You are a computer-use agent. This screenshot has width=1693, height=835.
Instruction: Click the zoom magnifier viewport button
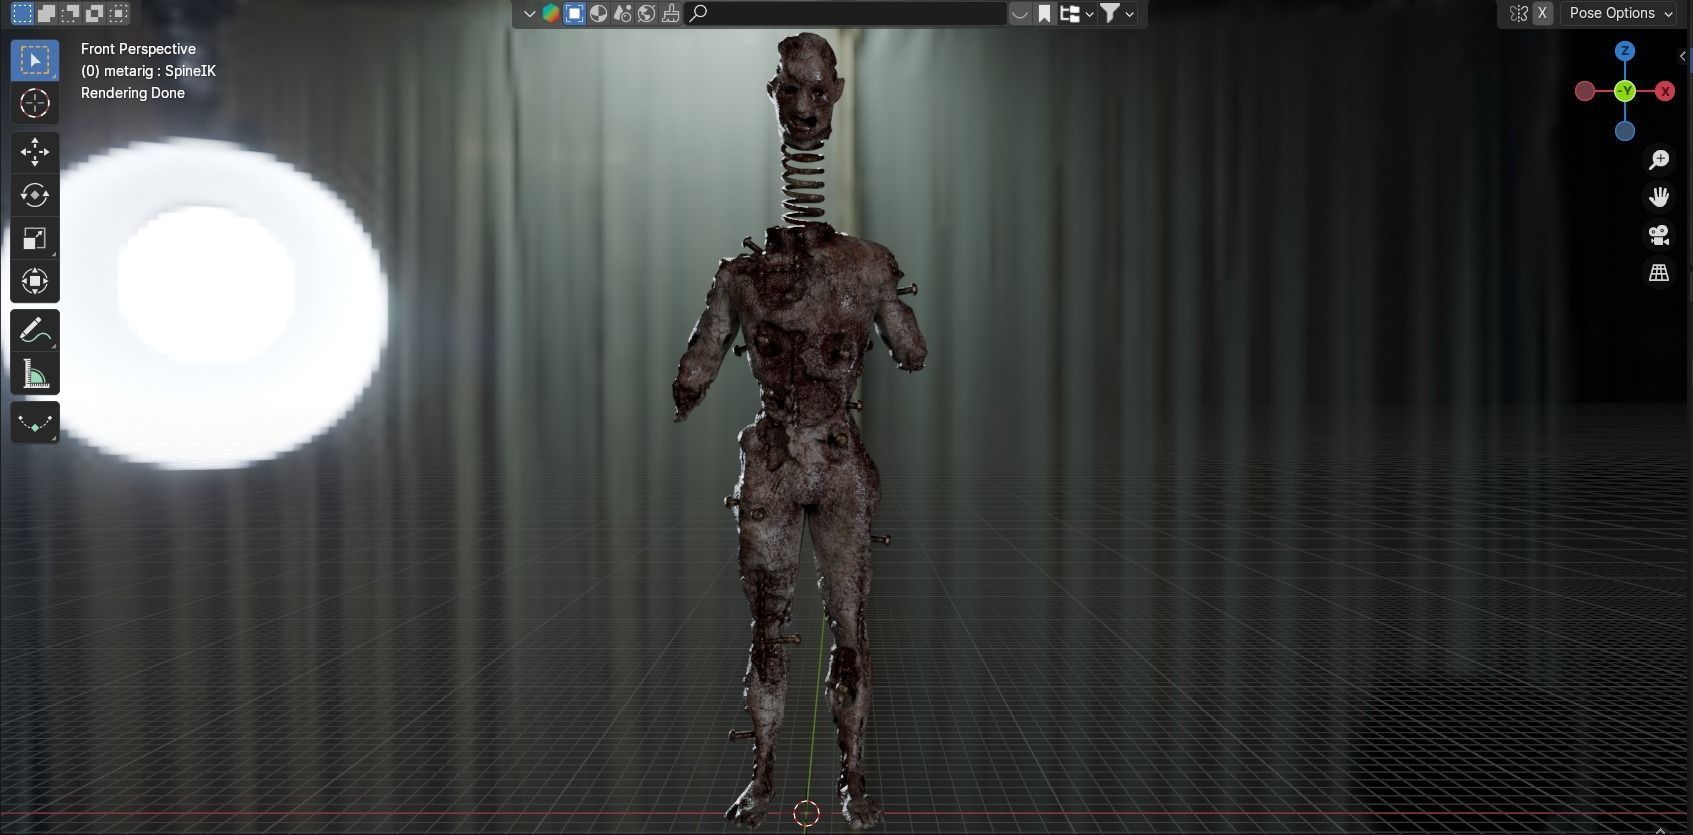[x=1659, y=159]
